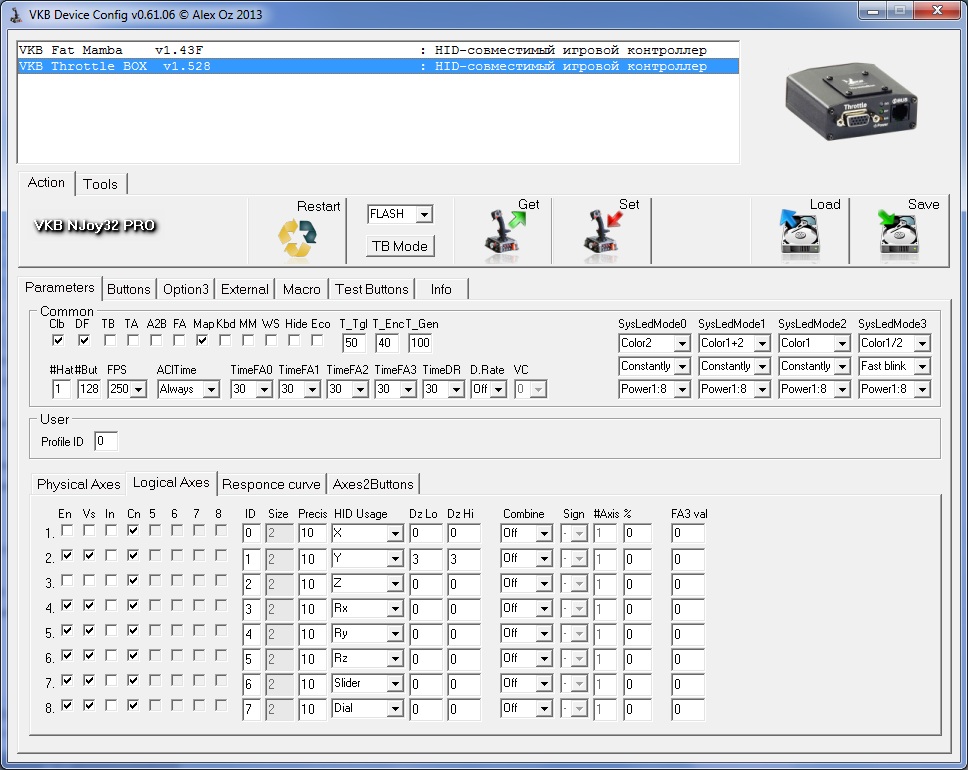Open the Test Buttons tab
The height and width of the screenshot is (770, 968).
[372, 289]
